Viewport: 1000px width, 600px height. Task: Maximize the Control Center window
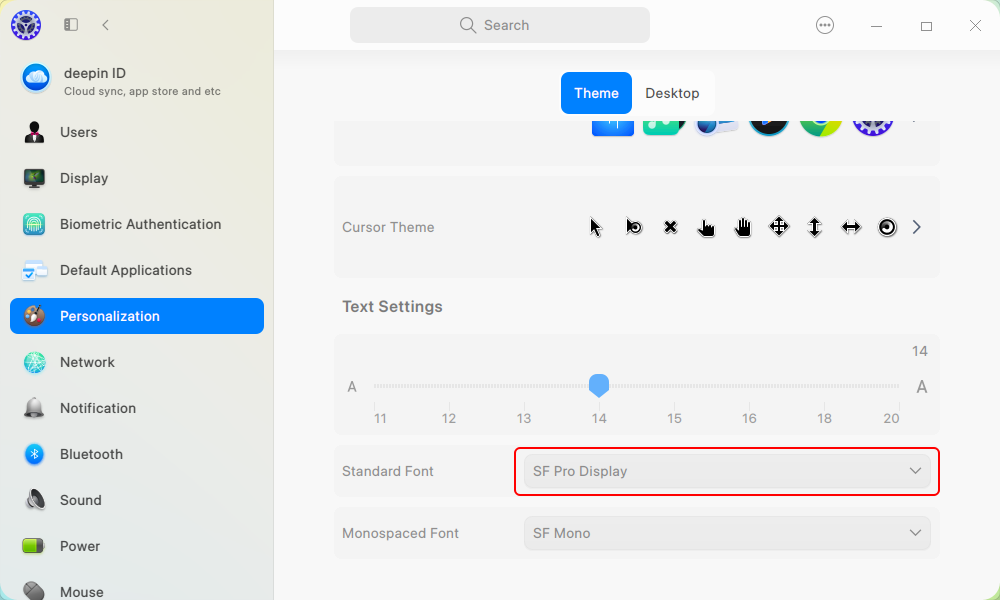pos(926,26)
